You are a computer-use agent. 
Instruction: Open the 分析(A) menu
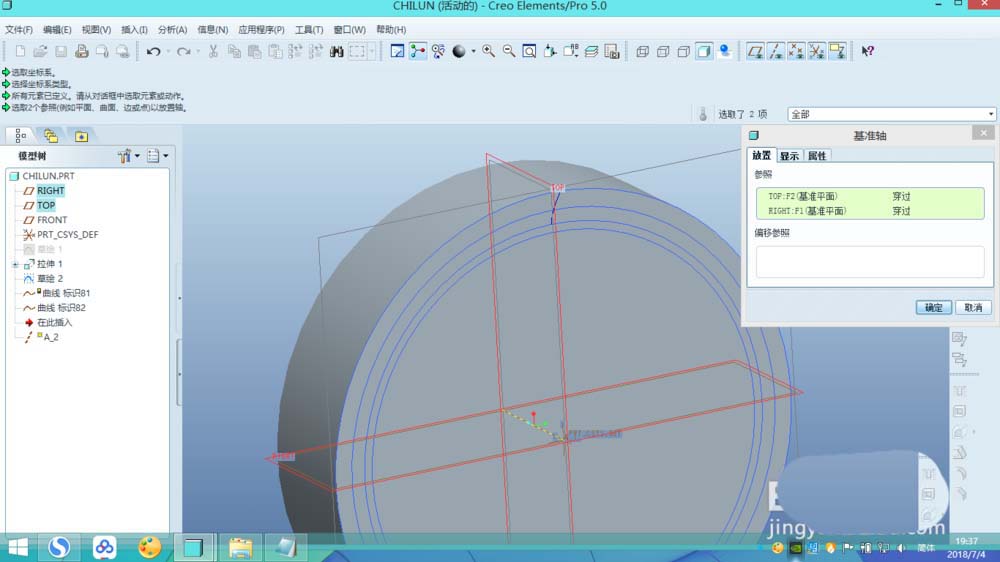coord(172,29)
